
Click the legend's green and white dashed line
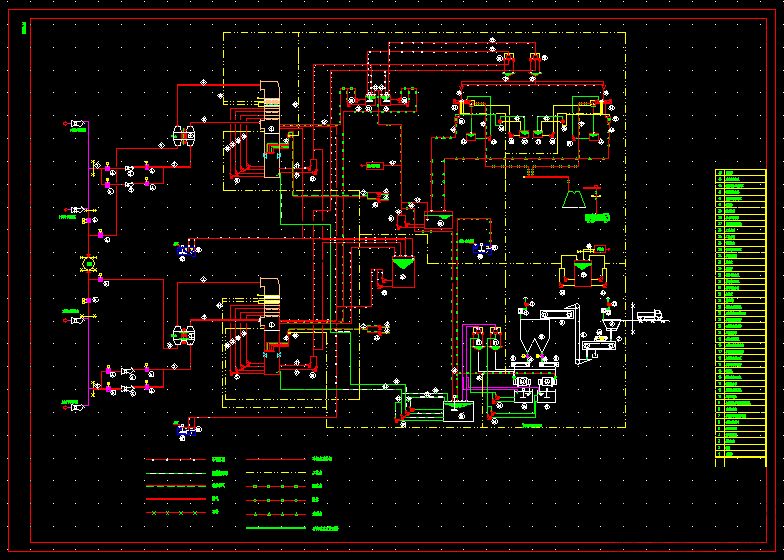click(x=176, y=473)
